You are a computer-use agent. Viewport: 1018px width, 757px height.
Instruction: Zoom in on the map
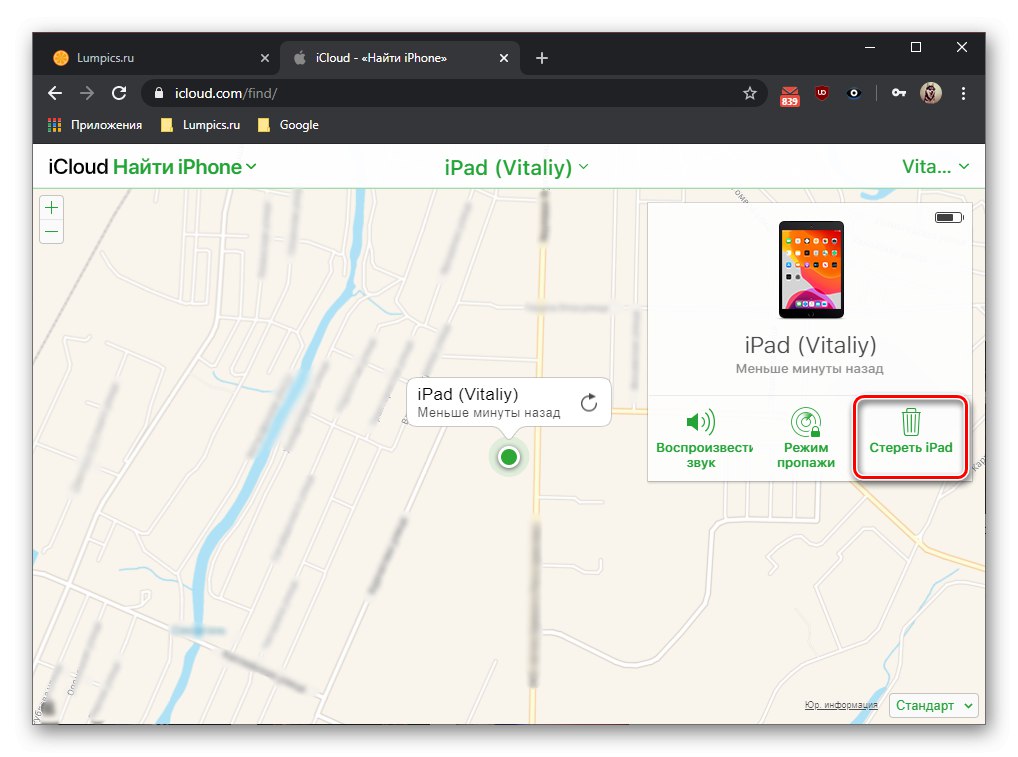pos(51,208)
